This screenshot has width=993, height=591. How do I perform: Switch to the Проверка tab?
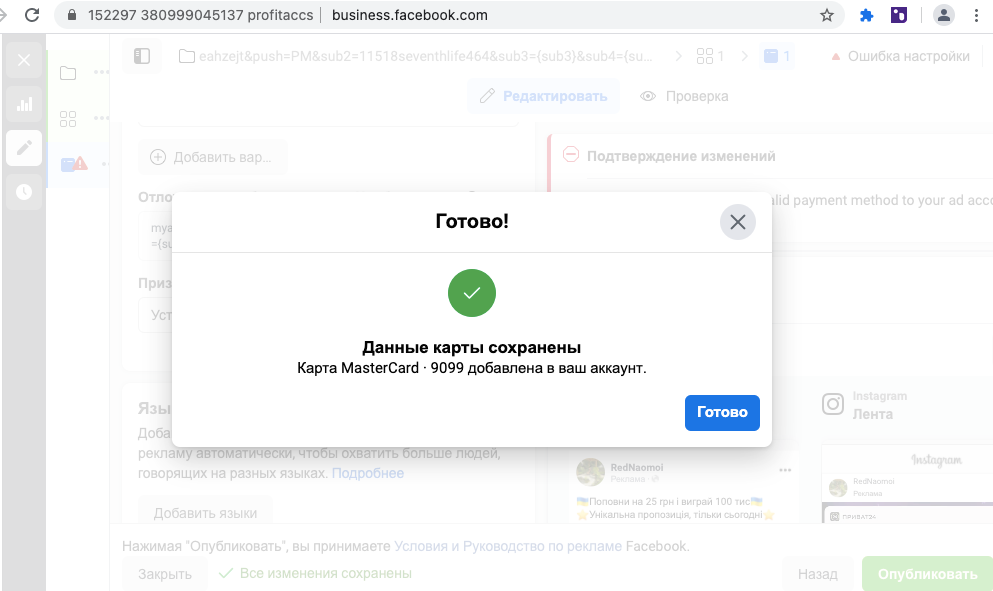click(684, 96)
